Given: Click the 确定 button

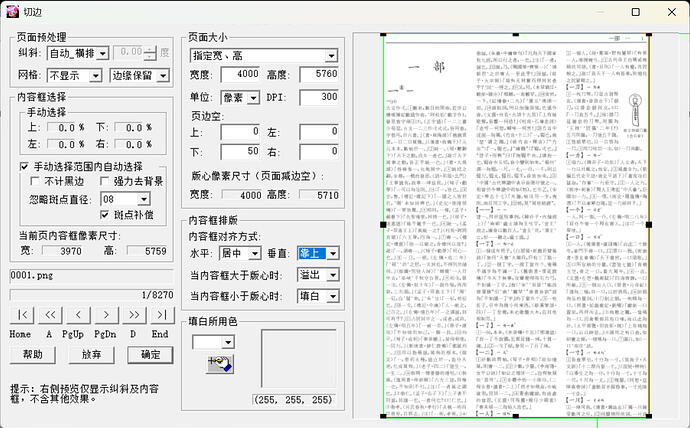Looking at the screenshot, I should tap(150, 355).
